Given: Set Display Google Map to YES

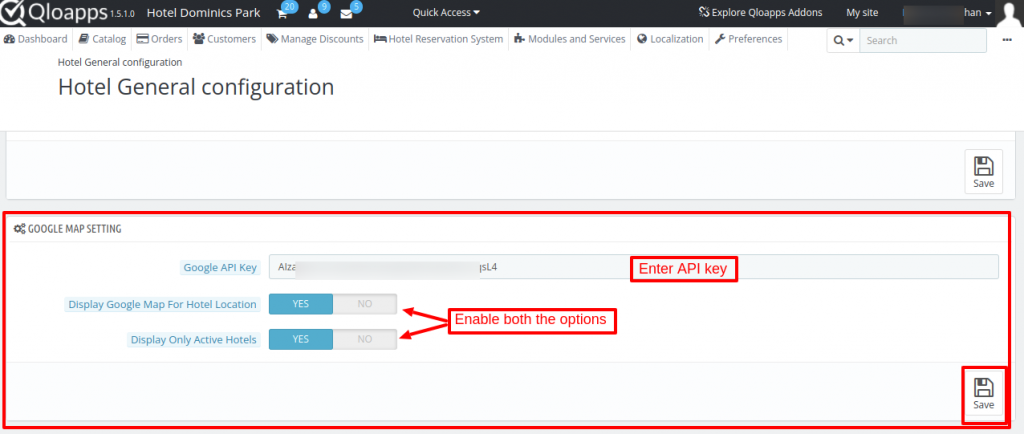Looking at the screenshot, I should (x=301, y=304).
